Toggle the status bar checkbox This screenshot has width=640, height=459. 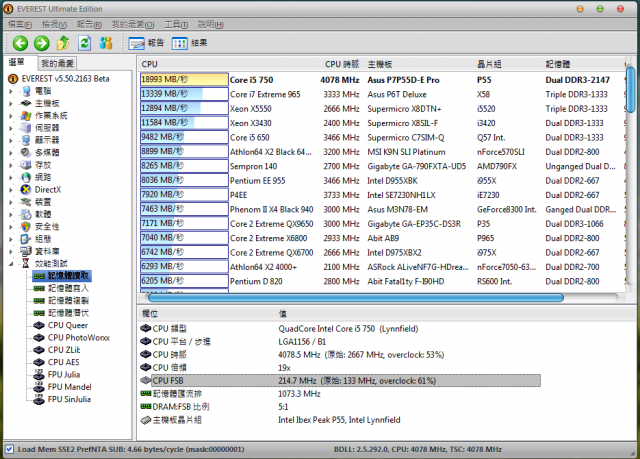[x=10, y=449]
